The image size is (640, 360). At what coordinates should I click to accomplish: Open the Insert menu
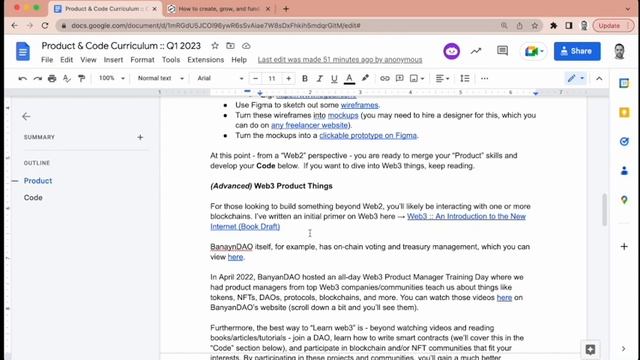[x=113, y=60]
